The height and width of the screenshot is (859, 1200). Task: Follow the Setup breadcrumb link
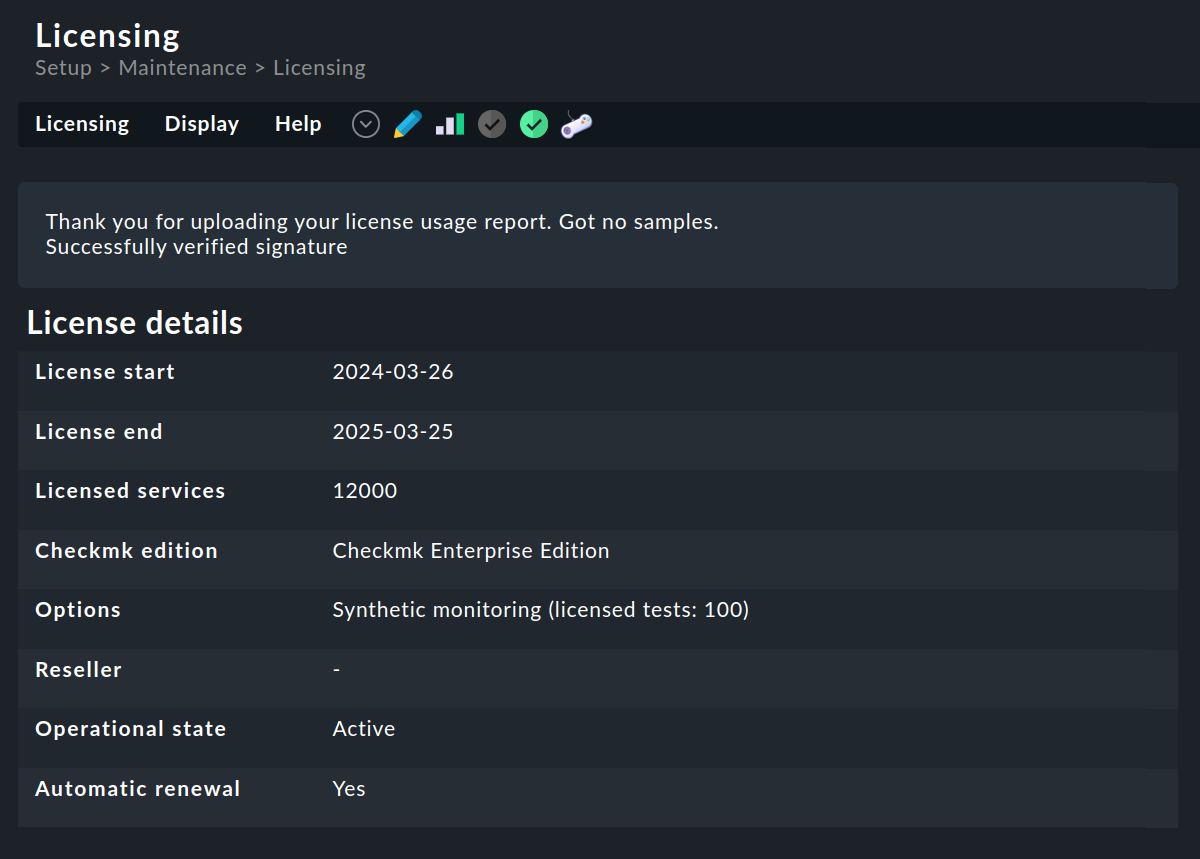tap(64, 68)
